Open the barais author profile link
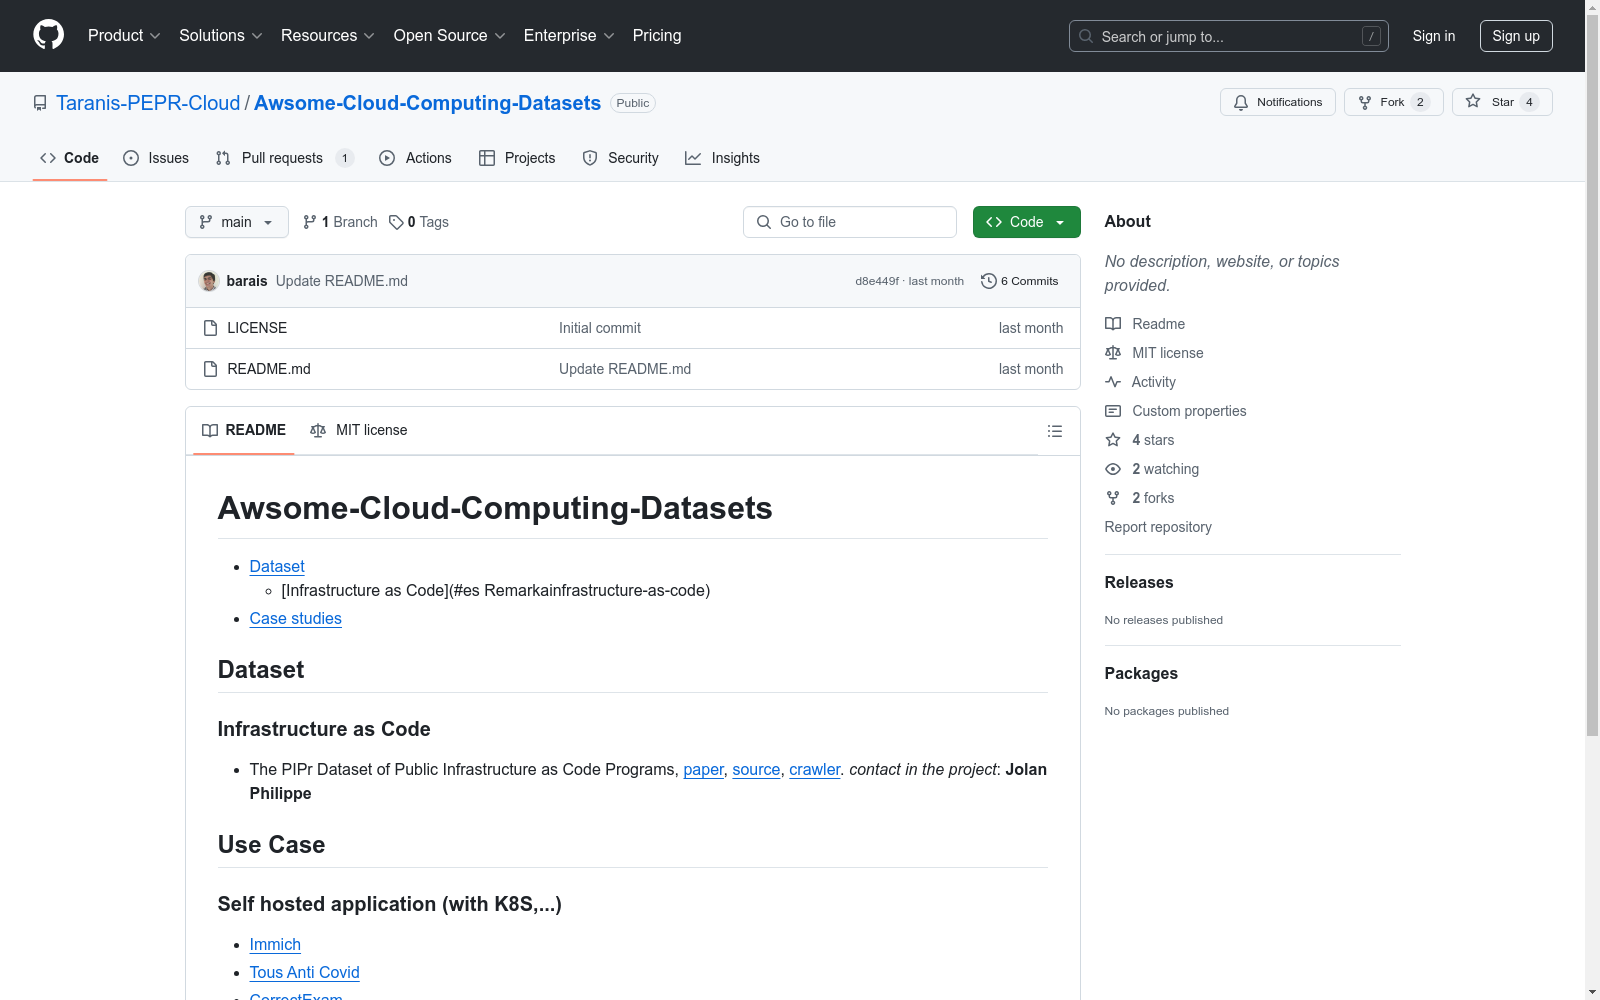Screen dimensions: 1600x1000 click(247, 281)
